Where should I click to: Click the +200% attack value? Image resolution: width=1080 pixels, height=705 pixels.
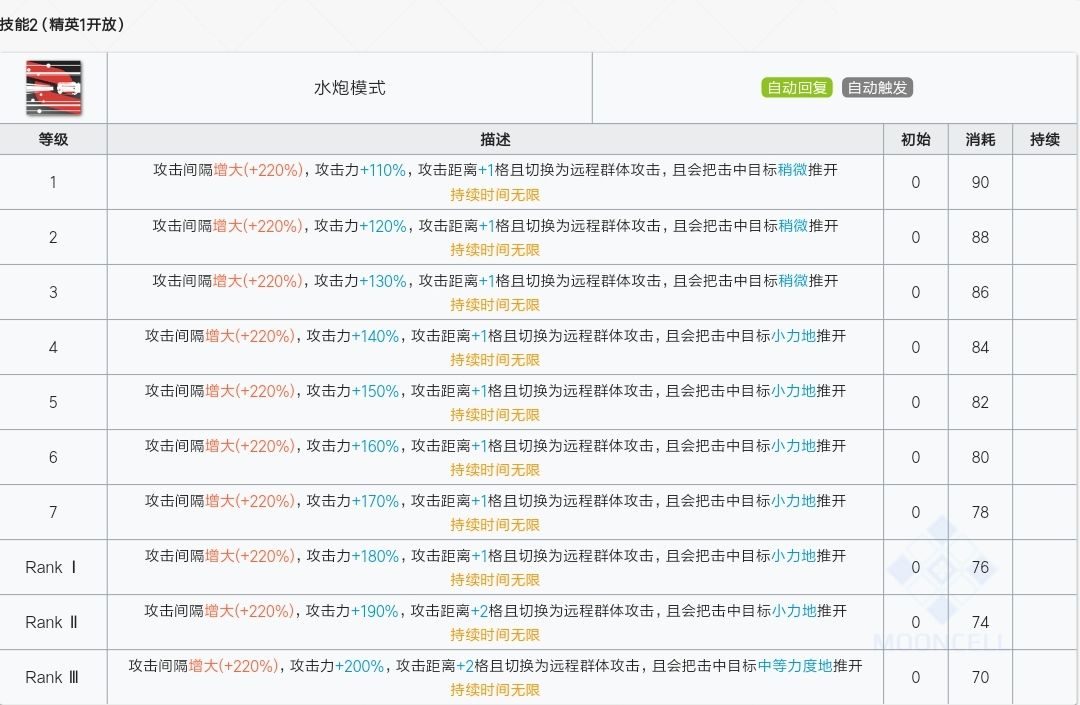coord(360,666)
